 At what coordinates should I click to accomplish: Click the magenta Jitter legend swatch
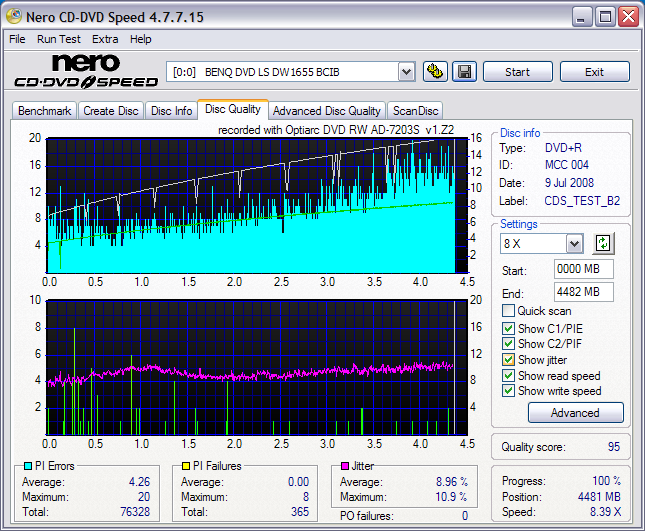coord(344,466)
